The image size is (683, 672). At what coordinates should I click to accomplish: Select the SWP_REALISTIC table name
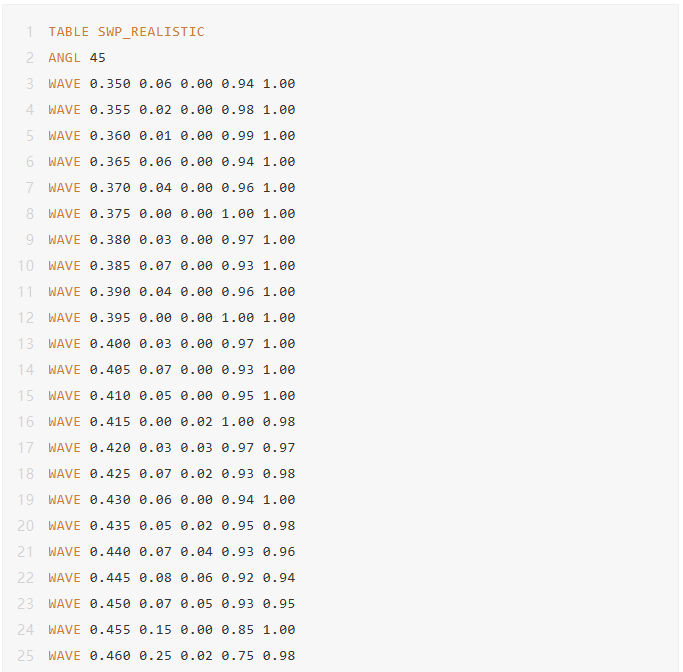coord(151,32)
